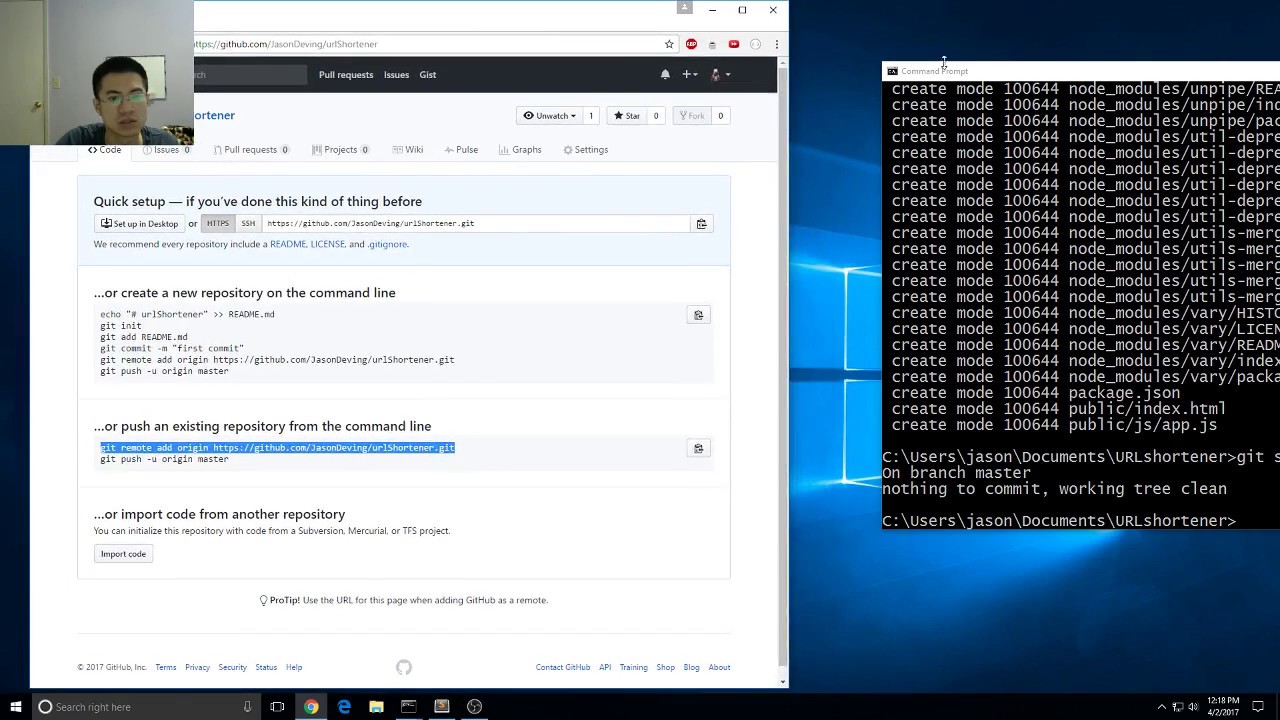Go to Gist in GitHub header
The width and height of the screenshot is (1280, 720).
point(428,75)
